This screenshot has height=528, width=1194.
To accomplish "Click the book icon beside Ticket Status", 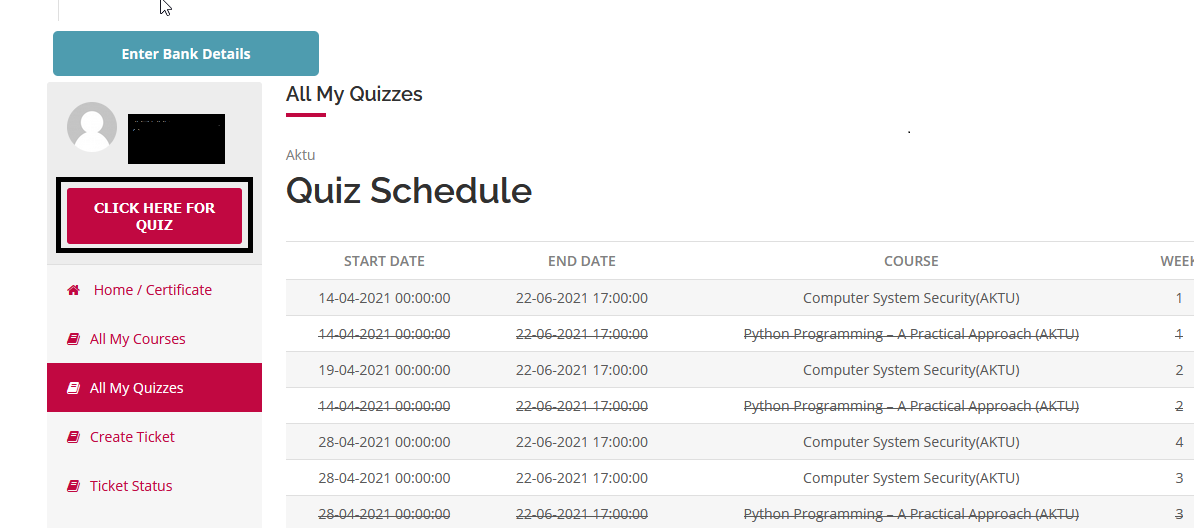I will [x=73, y=485].
